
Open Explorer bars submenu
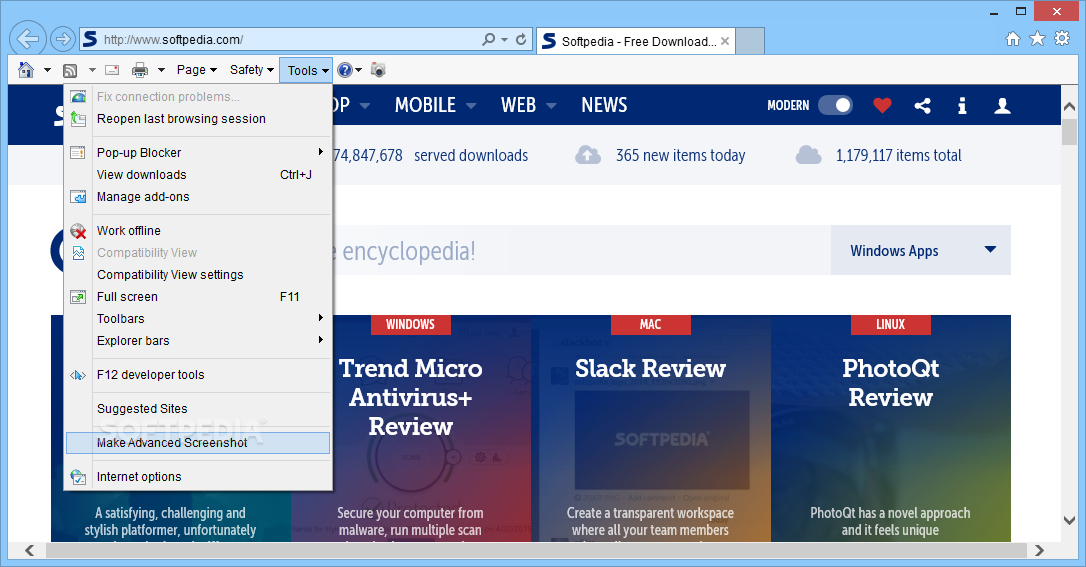(198, 341)
